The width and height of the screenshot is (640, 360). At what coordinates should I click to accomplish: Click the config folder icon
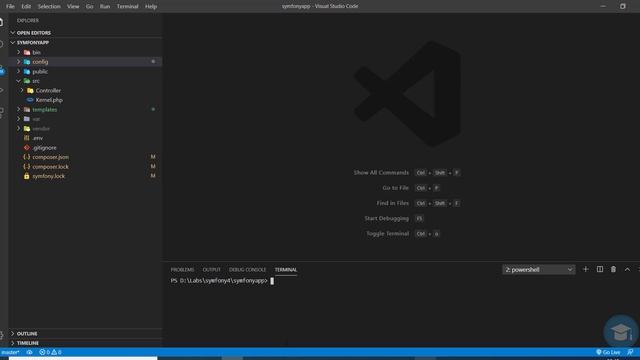tap(27, 62)
